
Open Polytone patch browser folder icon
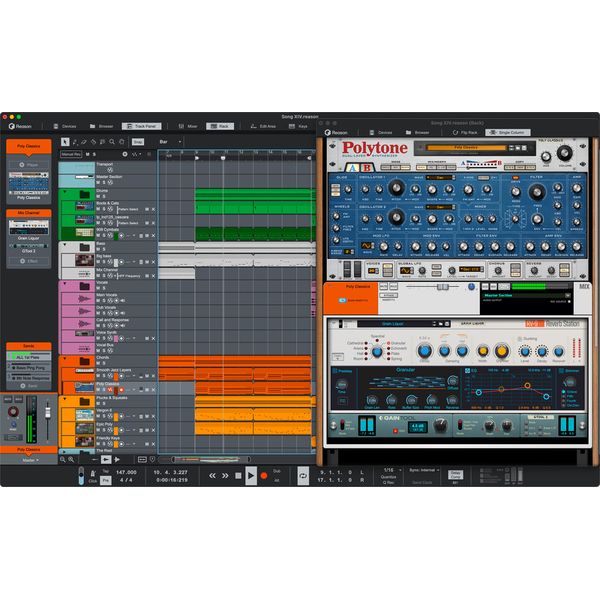[518, 148]
